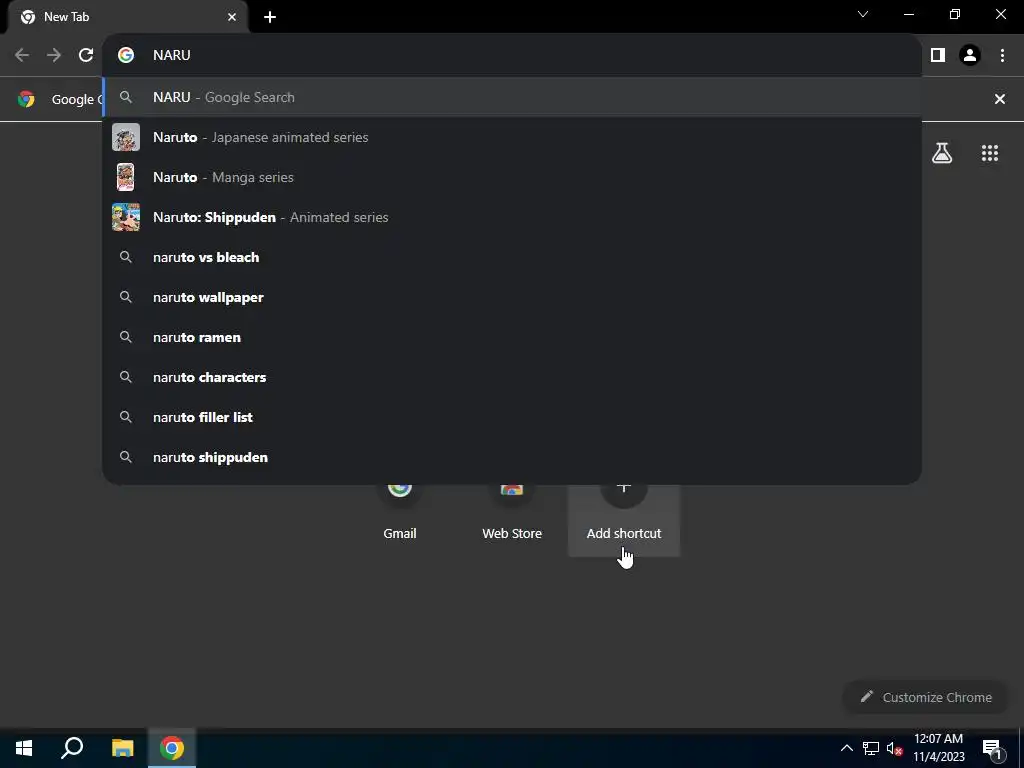Image resolution: width=1024 pixels, height=768 pixels.
Task: Go forward using the forward arrow
Action: (x=54, y=55)
